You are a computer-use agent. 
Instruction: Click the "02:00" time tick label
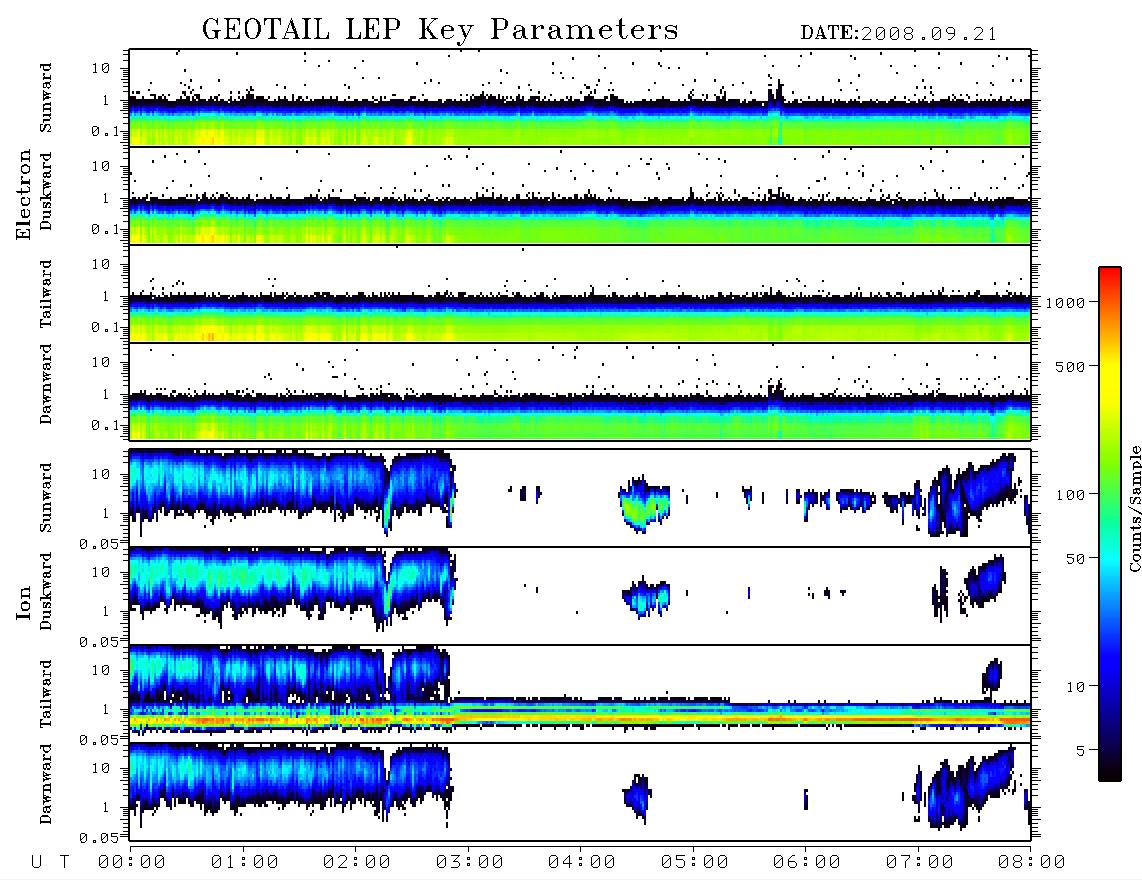[356, 863]
